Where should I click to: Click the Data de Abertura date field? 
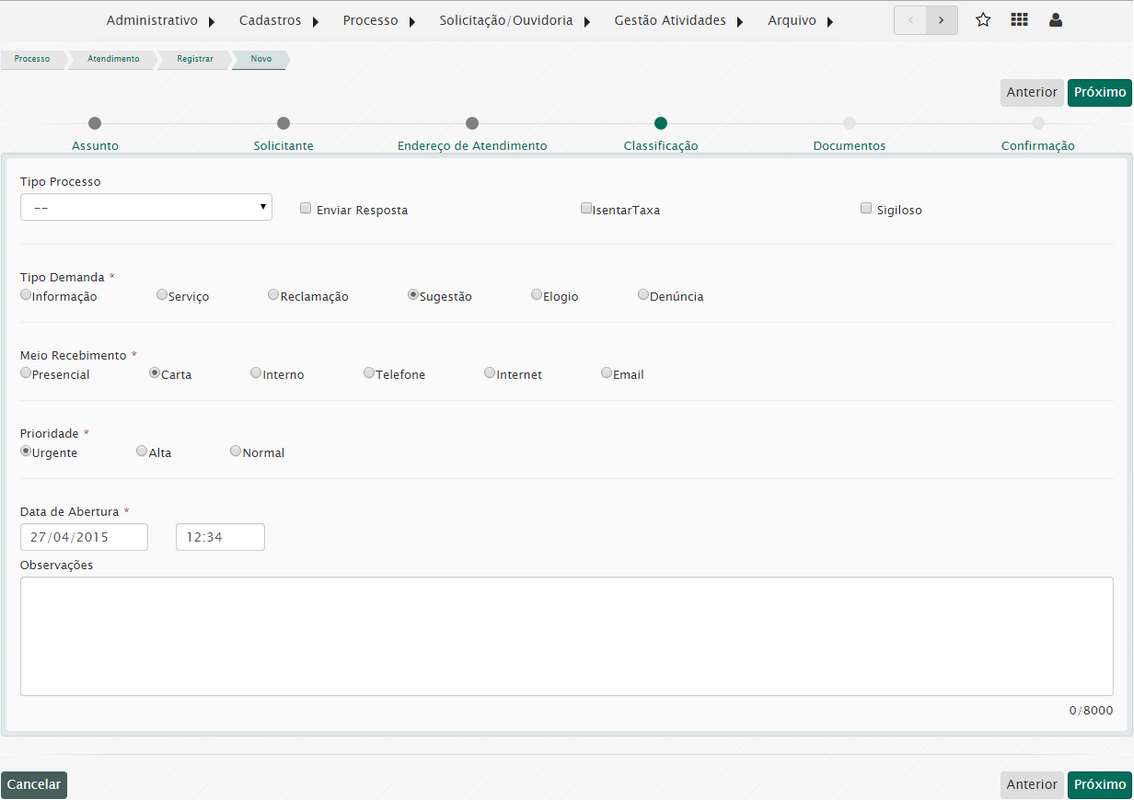[x=84, y=537]
